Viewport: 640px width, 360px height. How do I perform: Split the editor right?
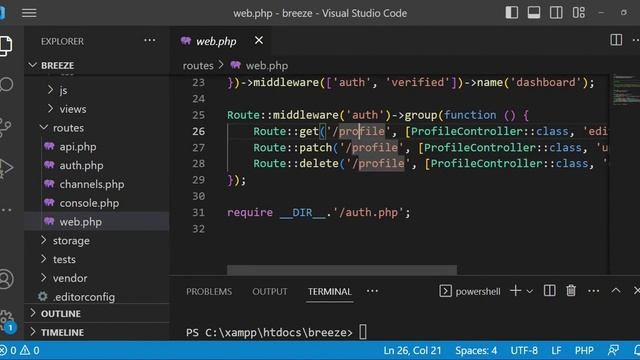tap(616, 40)
